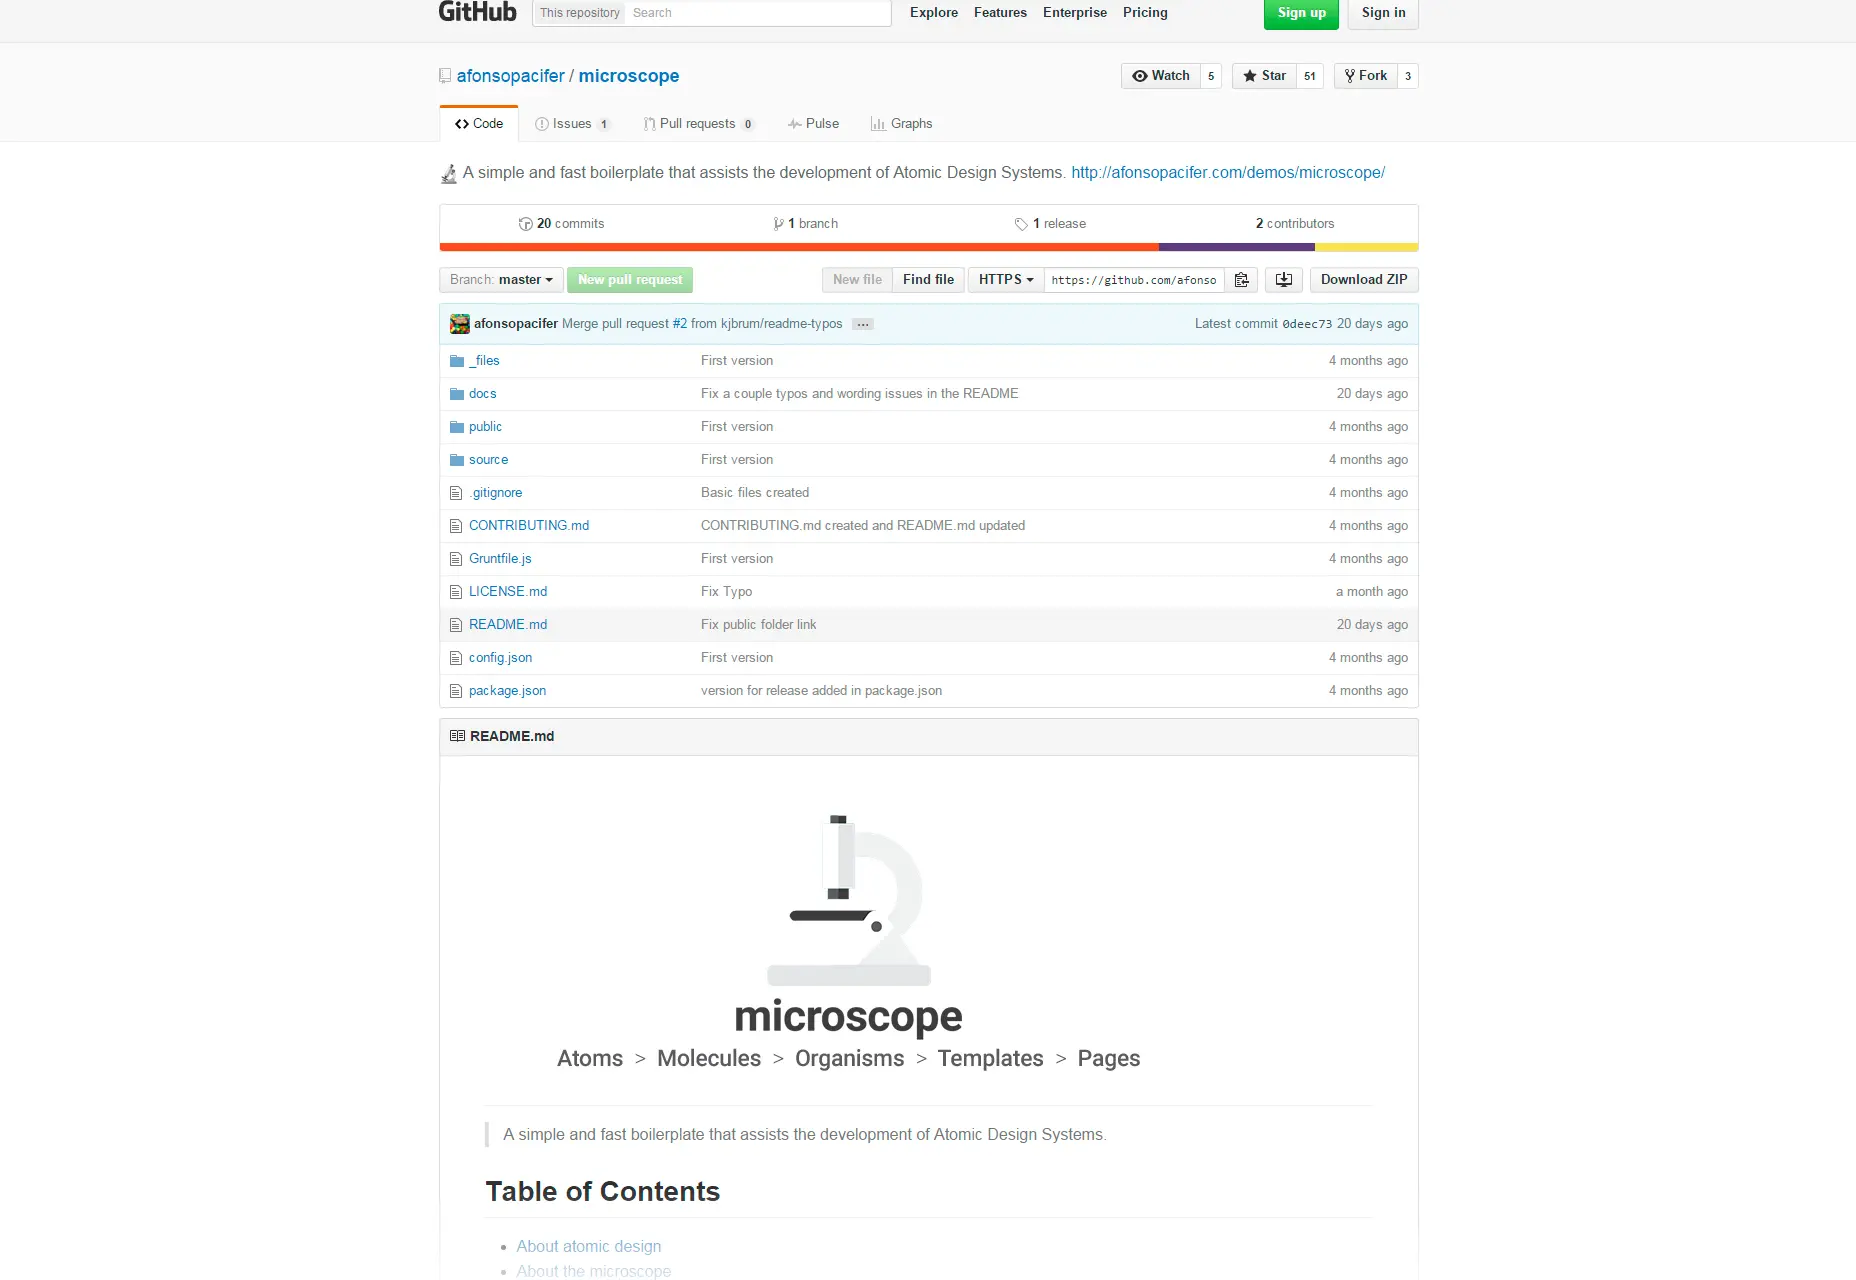Star the microscope repository
Screen dimensions: 1856x1280
tap(1263, 75)
